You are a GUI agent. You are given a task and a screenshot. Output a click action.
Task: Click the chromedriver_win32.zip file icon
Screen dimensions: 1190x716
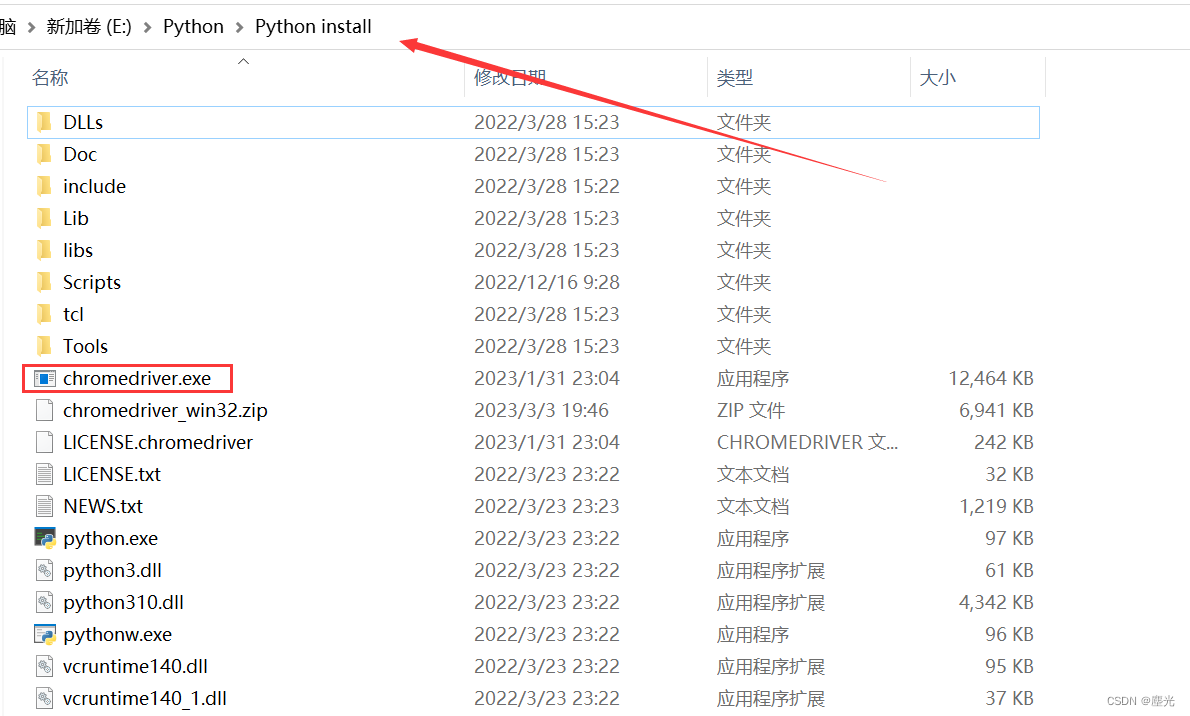pos(45,410)
